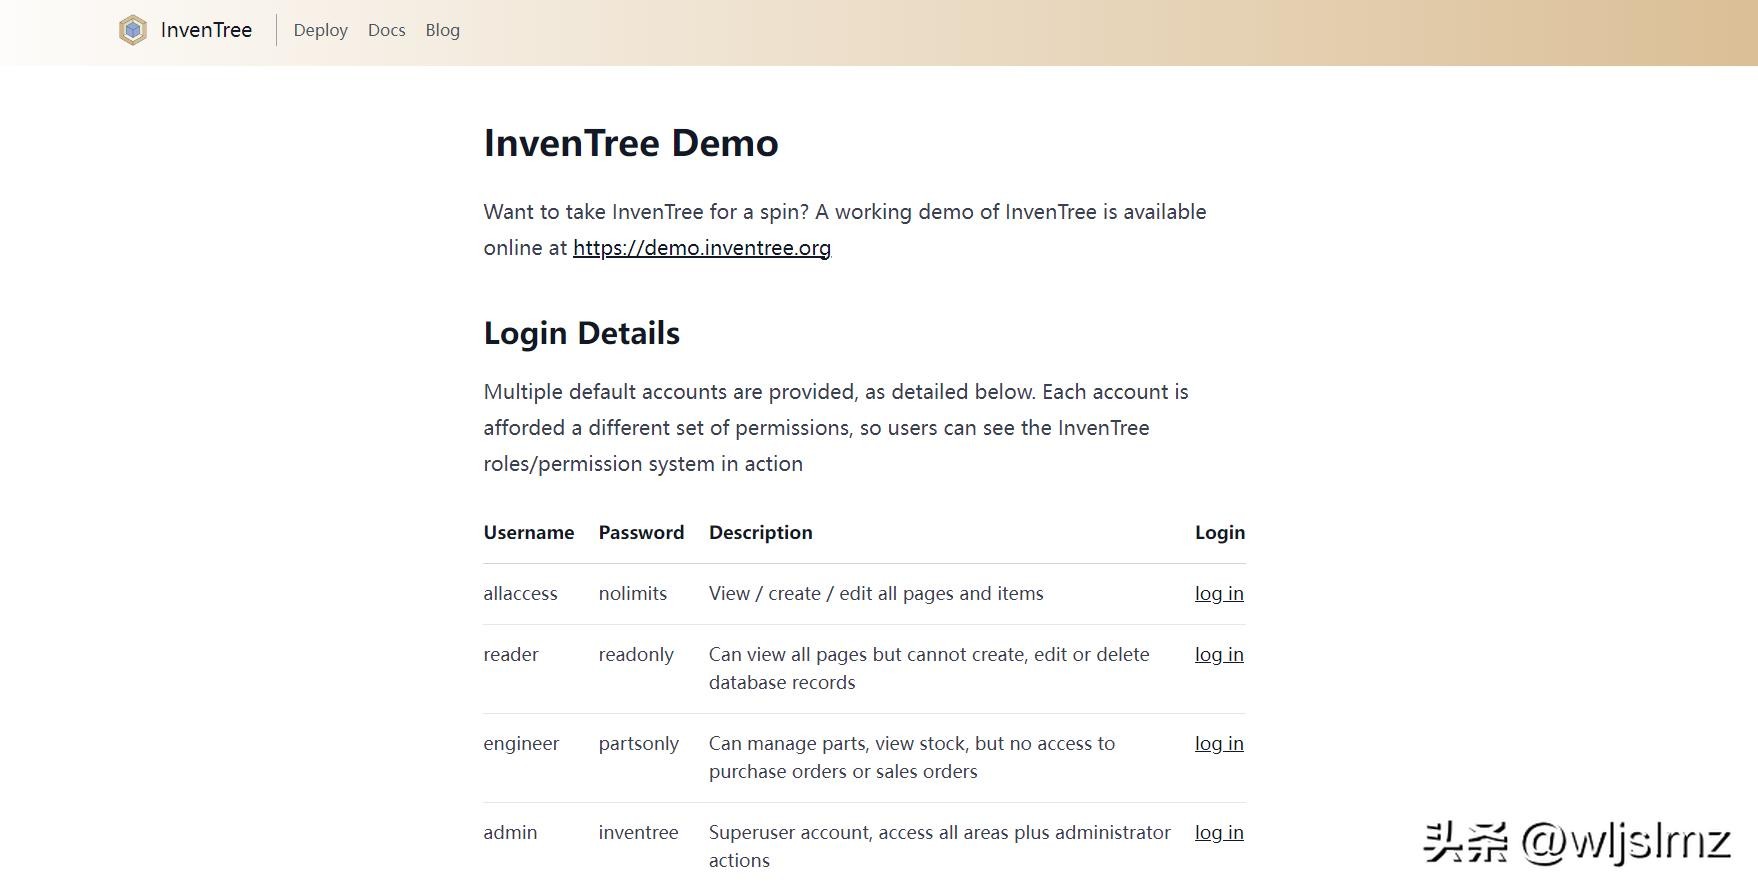Click log in for the admin account

coord(1218,833)
